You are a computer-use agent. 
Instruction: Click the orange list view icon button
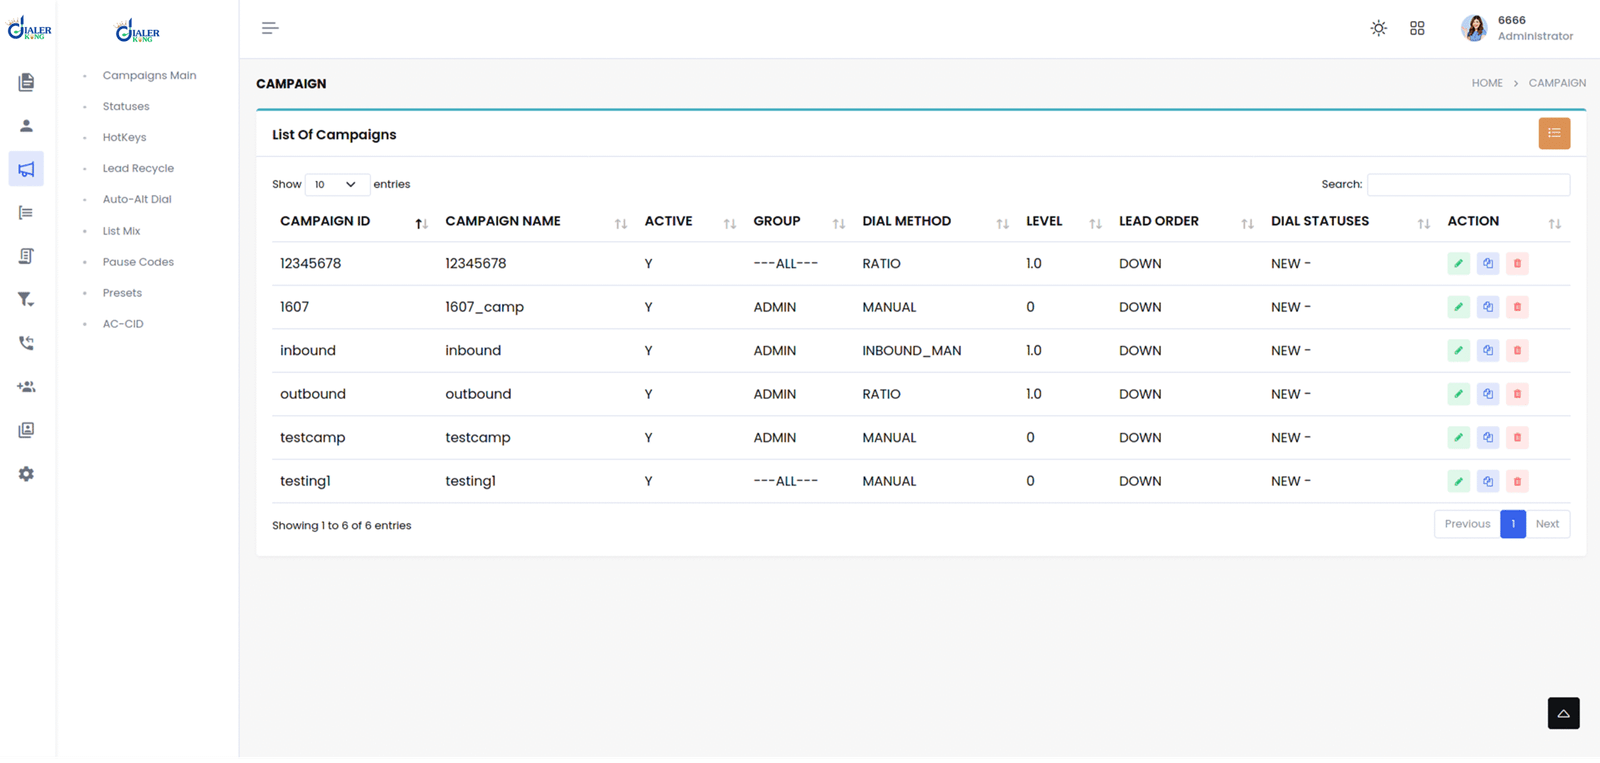click(1553, 134)
